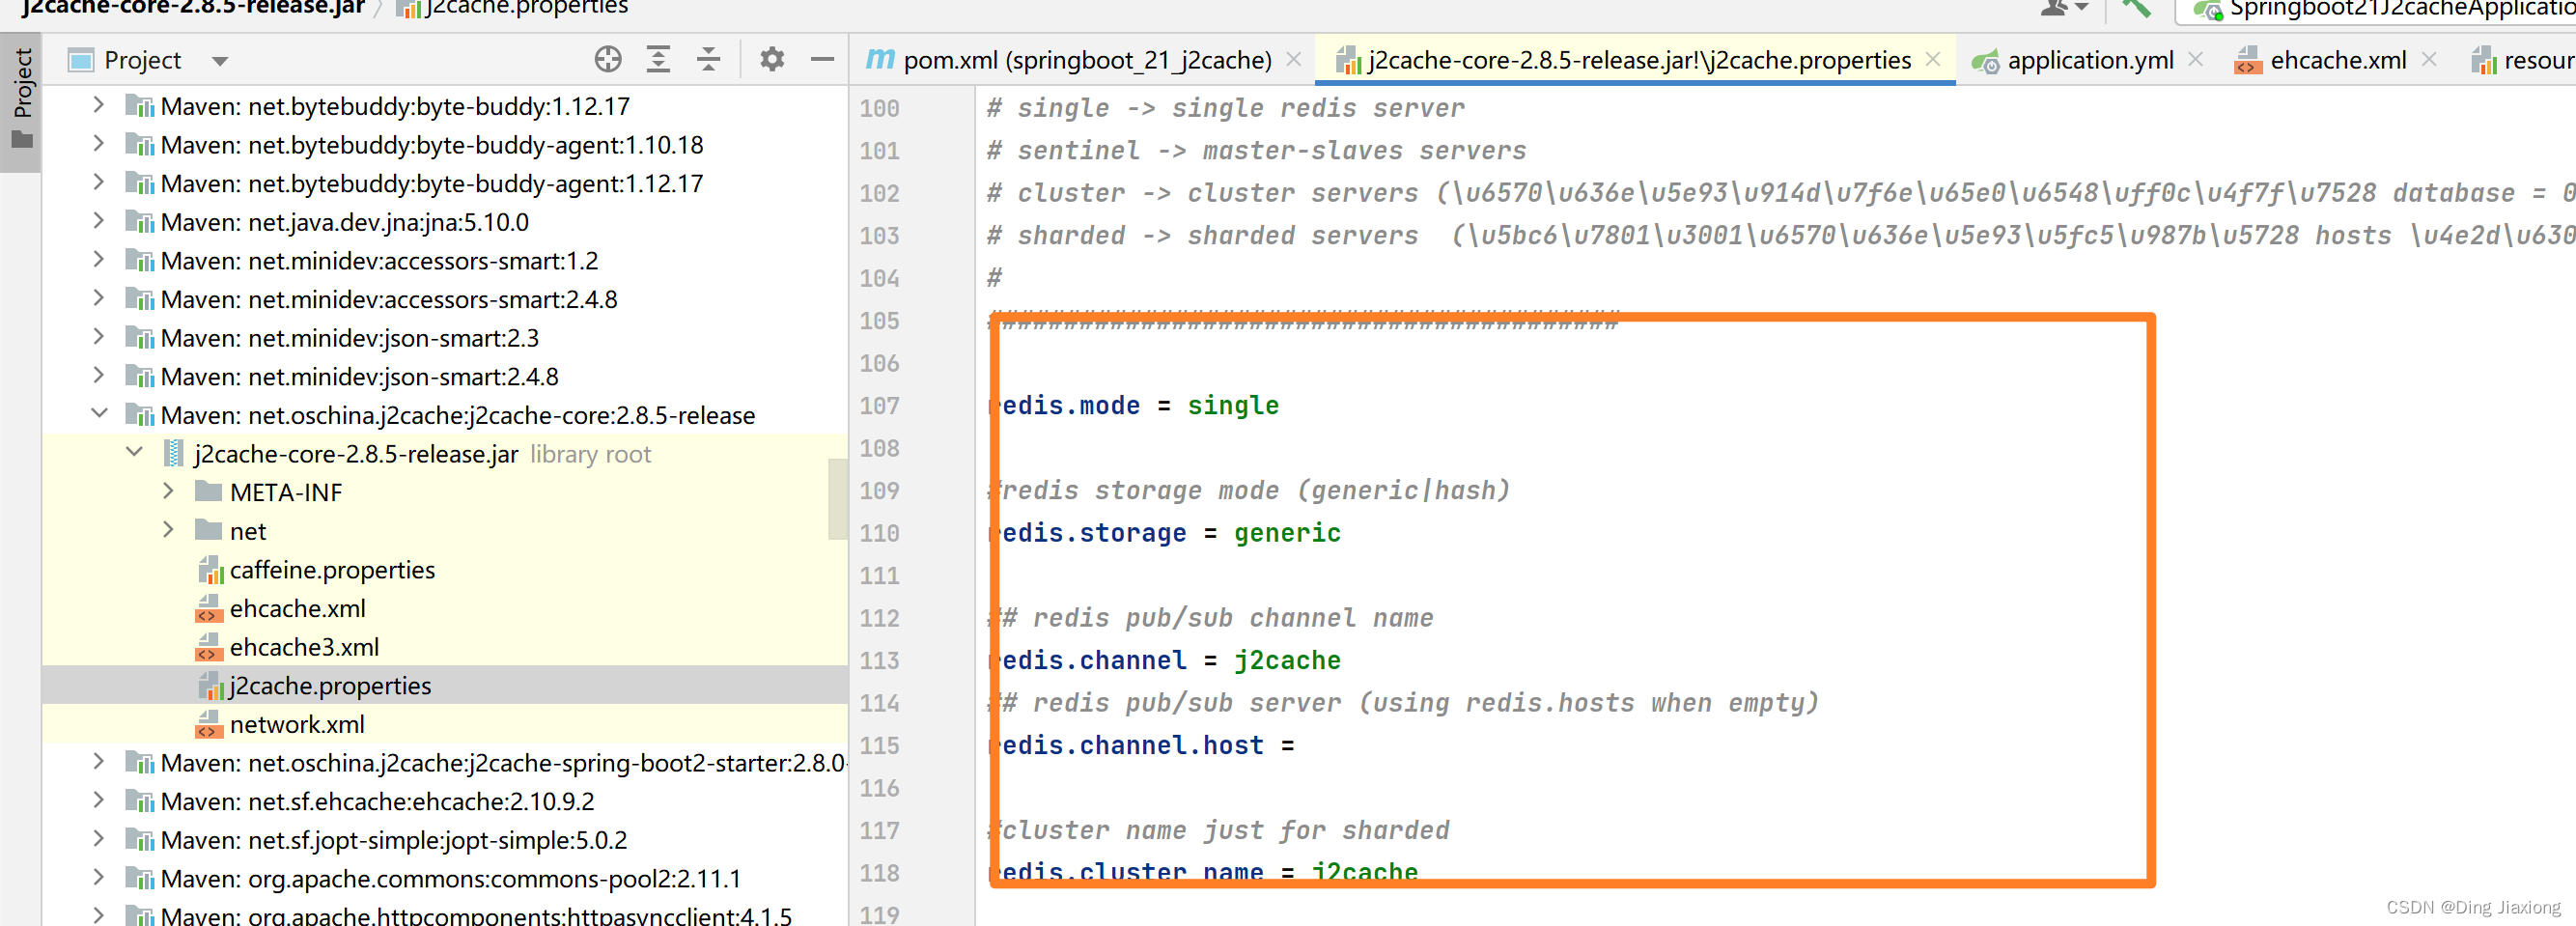
Task: Select network.xml file in tree
Action: point(297,724)
